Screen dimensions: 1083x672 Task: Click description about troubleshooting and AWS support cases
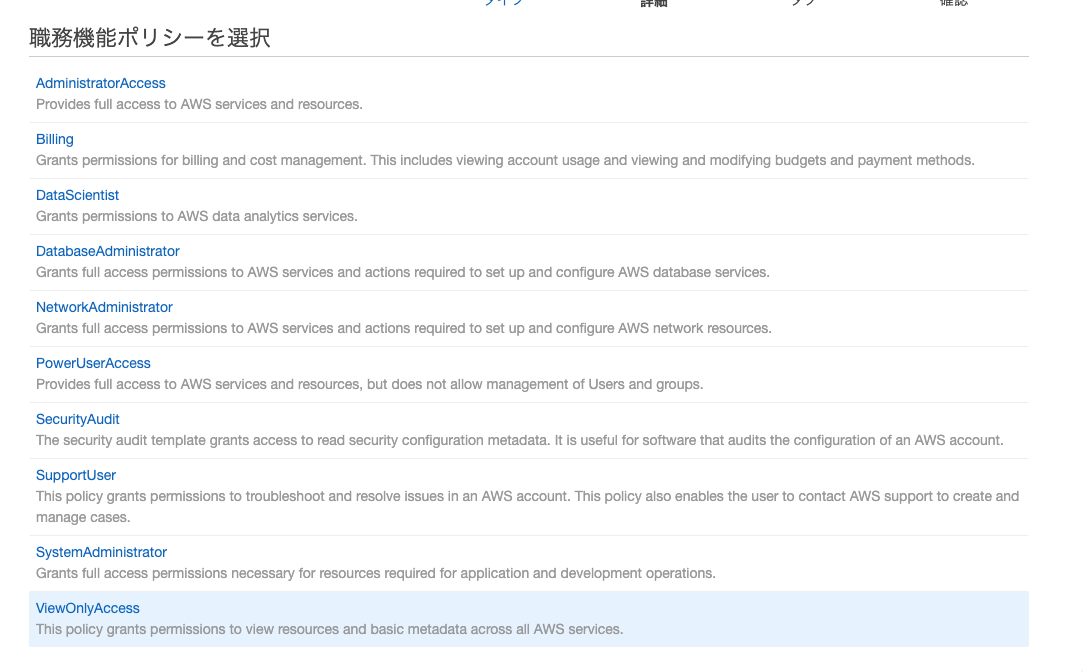(528, 506)
